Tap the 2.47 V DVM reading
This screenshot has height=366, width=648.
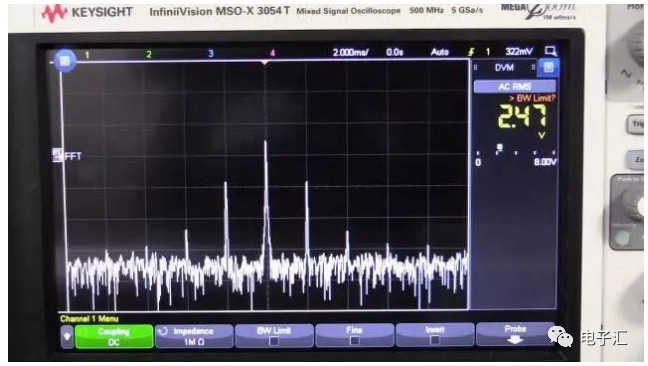click(x=523, y=116)
